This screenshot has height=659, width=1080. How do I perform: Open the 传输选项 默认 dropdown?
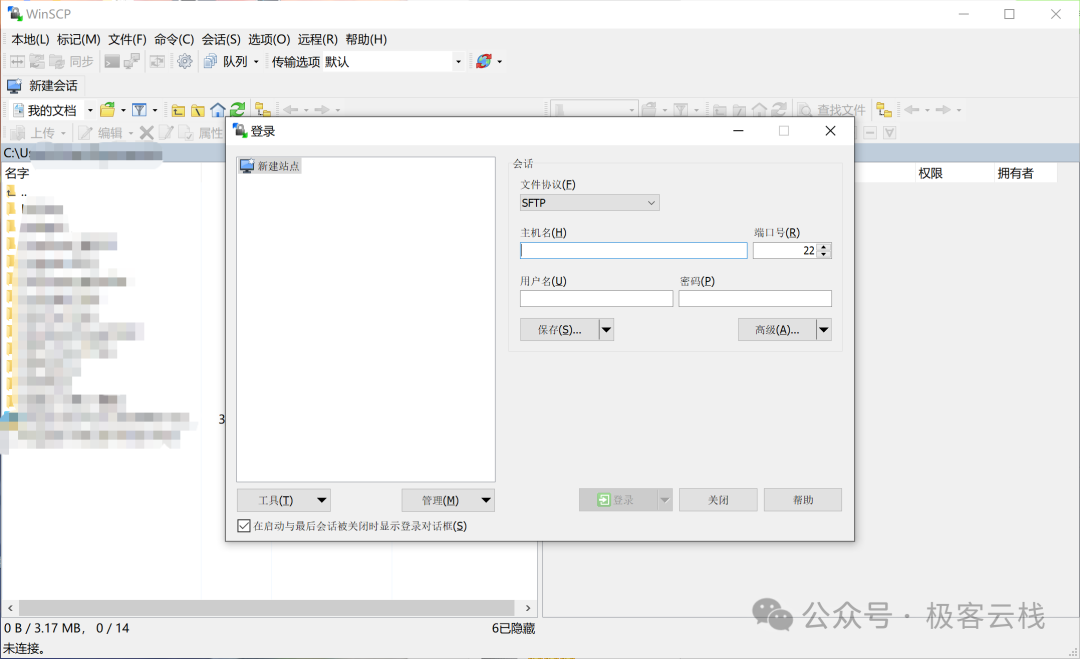coord(458,62)
